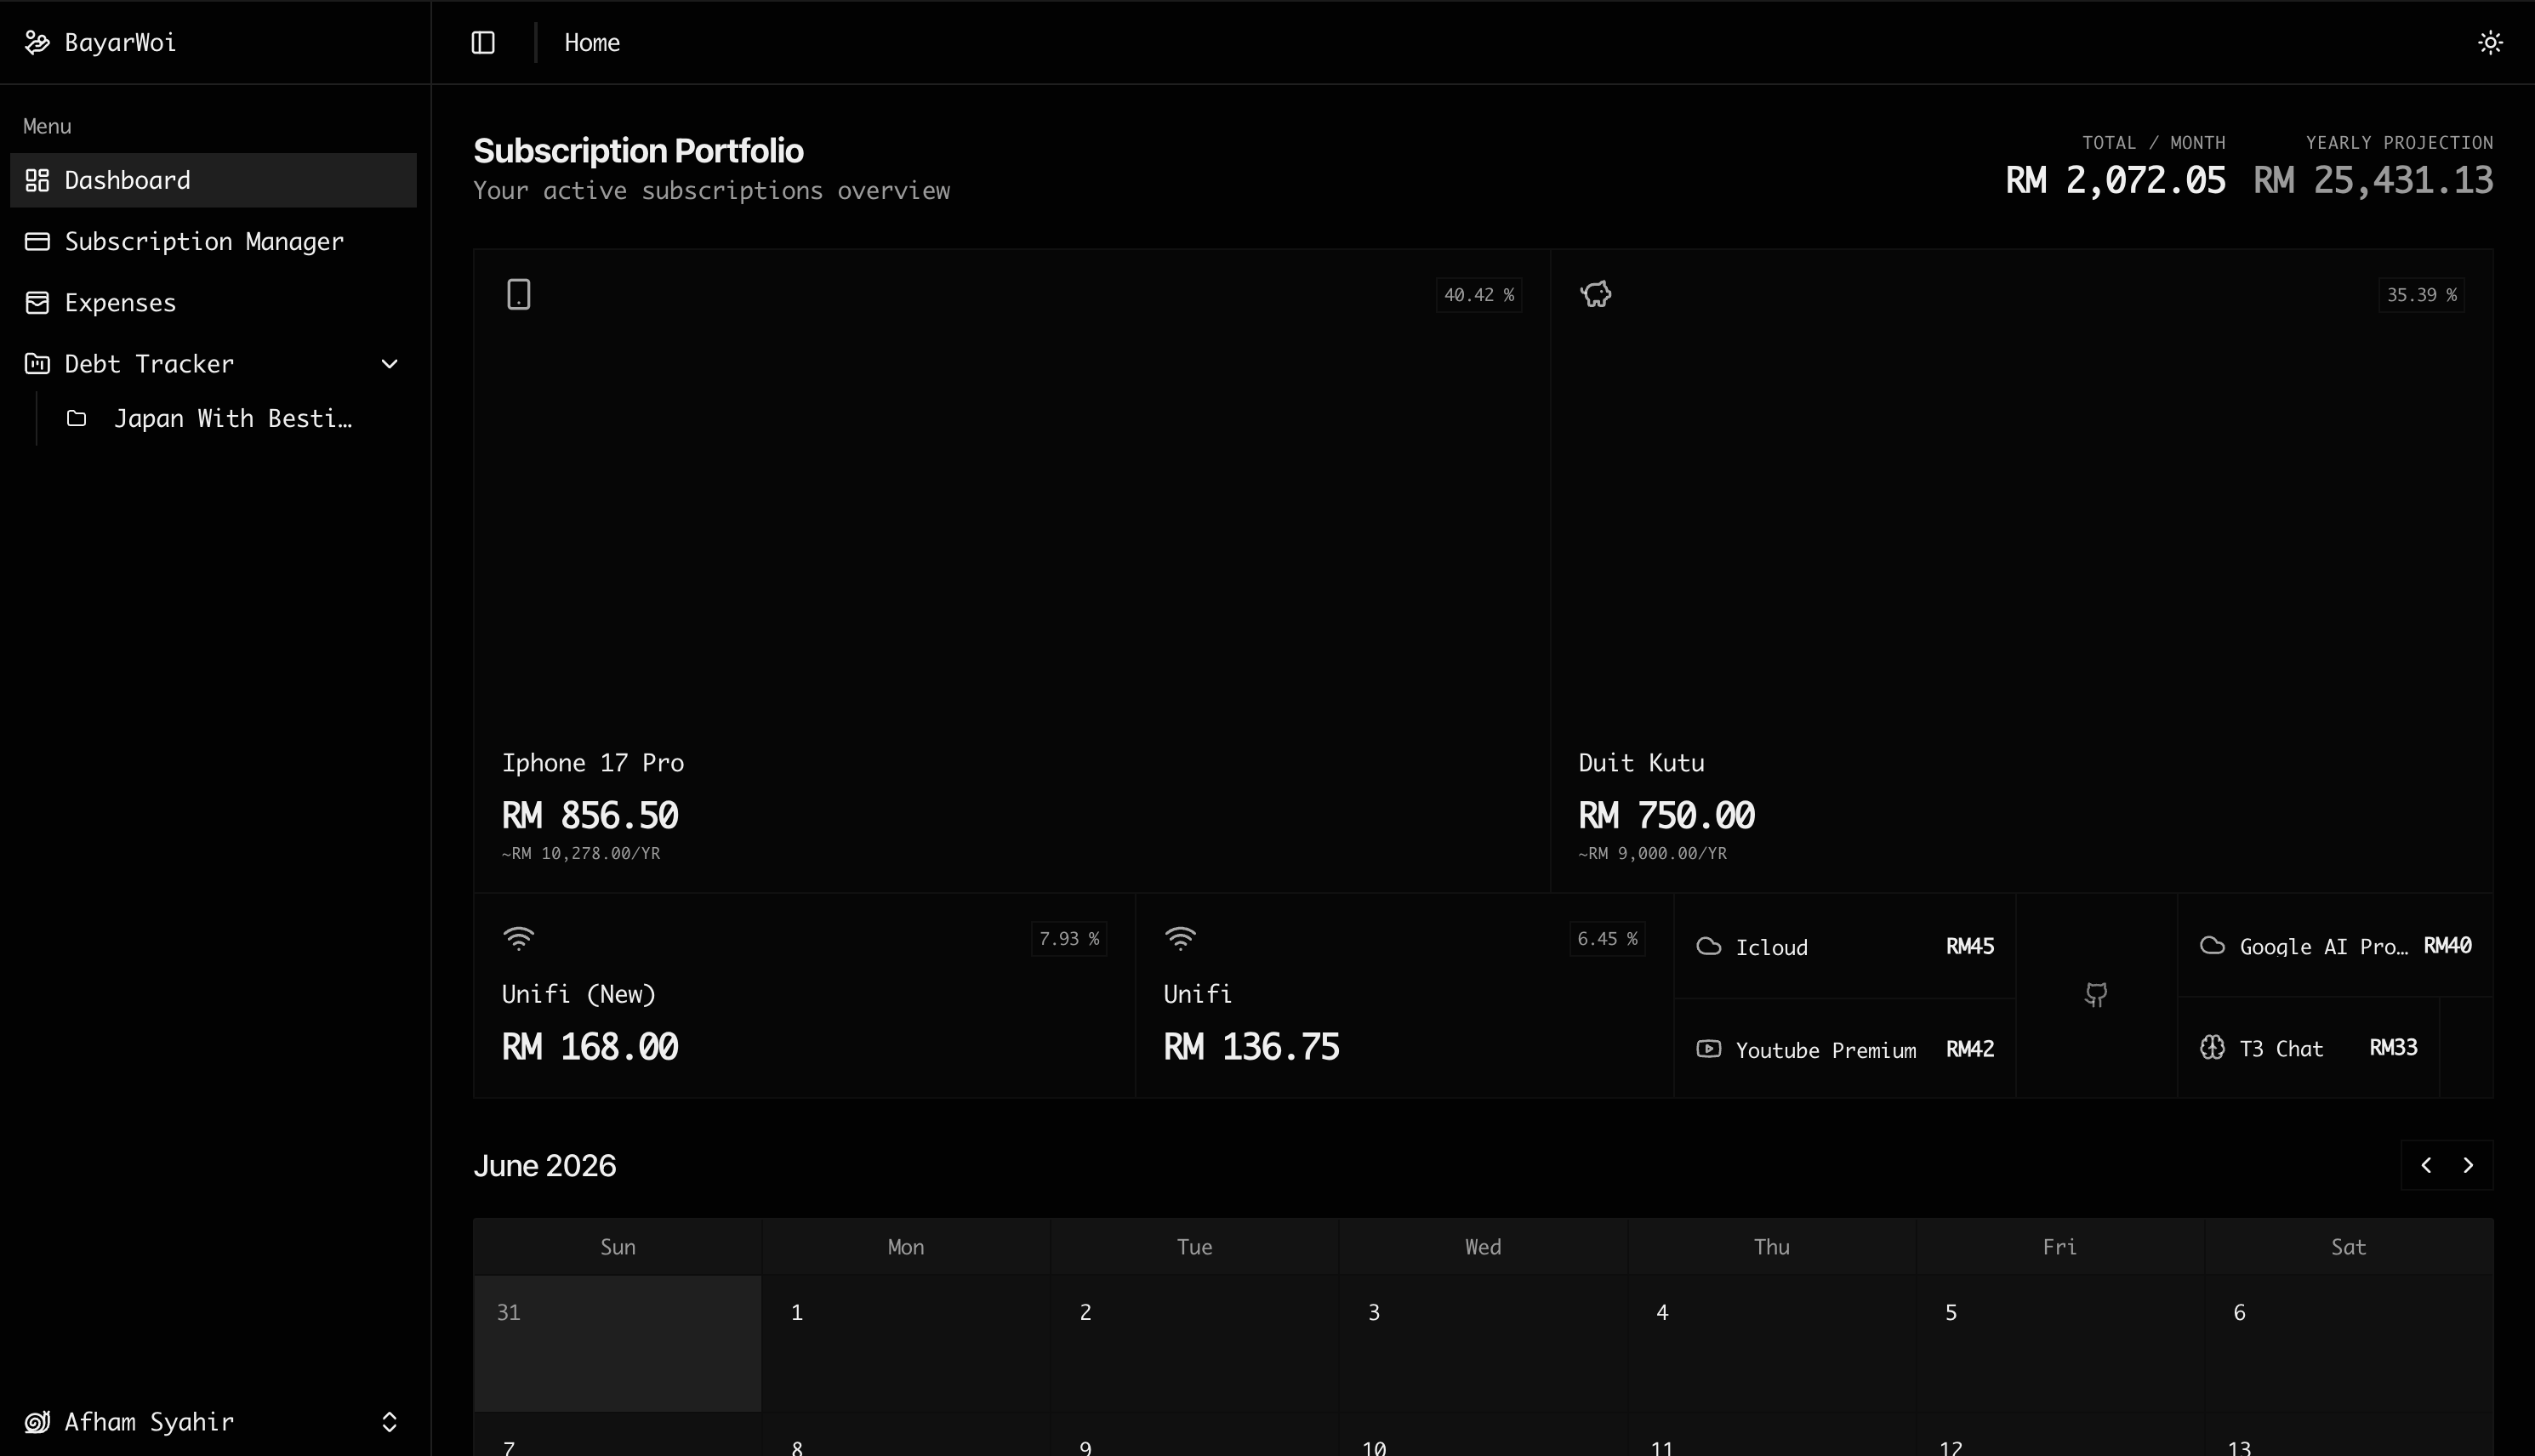Click the RM 25,431.13 yearly projection
This screenshot has height=1456, width=2535.
[x=2373, y=181]
